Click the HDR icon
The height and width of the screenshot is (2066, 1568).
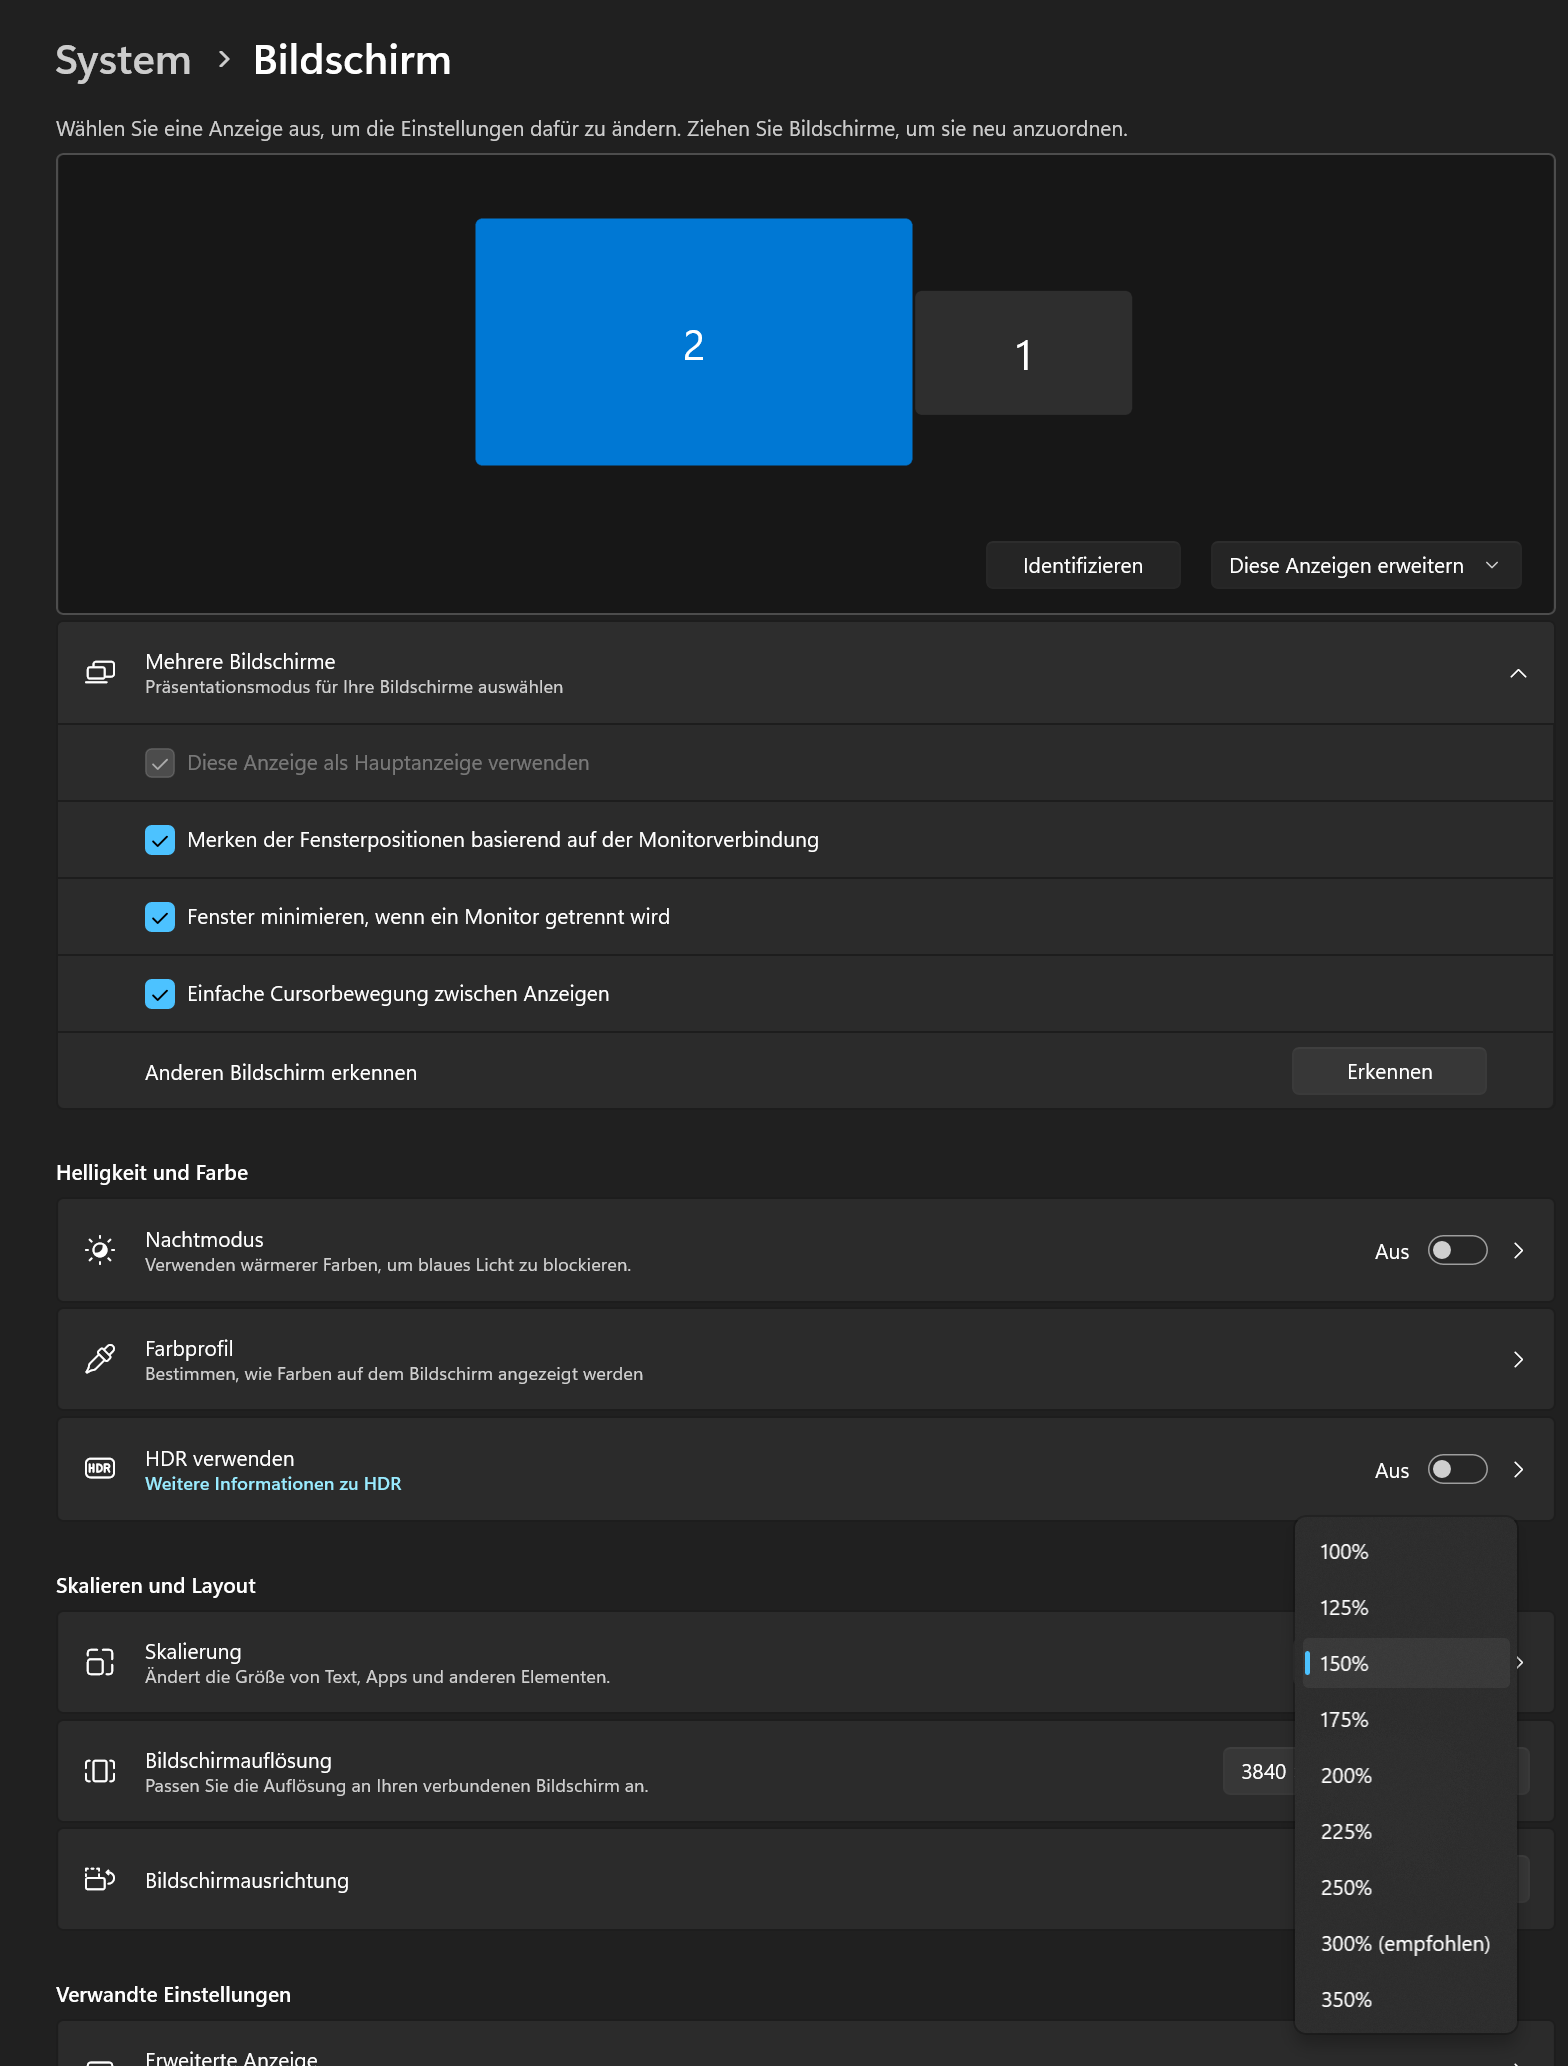click(x=100, y=1468)
